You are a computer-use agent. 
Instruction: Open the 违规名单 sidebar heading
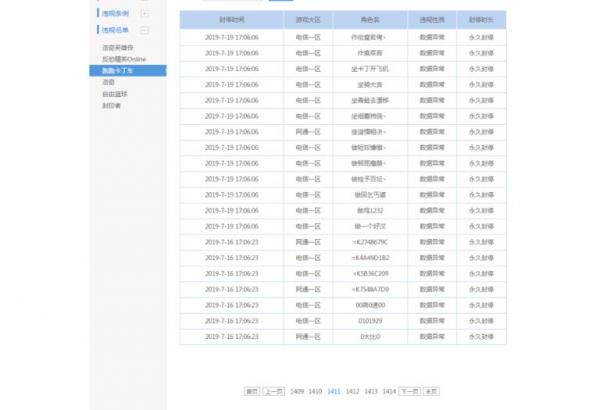[x=115, y=30]
